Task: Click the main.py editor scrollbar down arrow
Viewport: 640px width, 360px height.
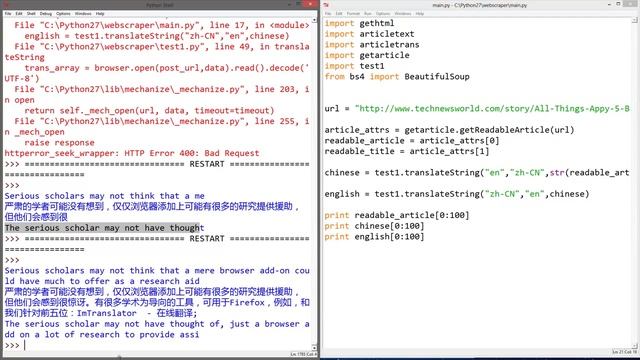Action: pos(635,346)
